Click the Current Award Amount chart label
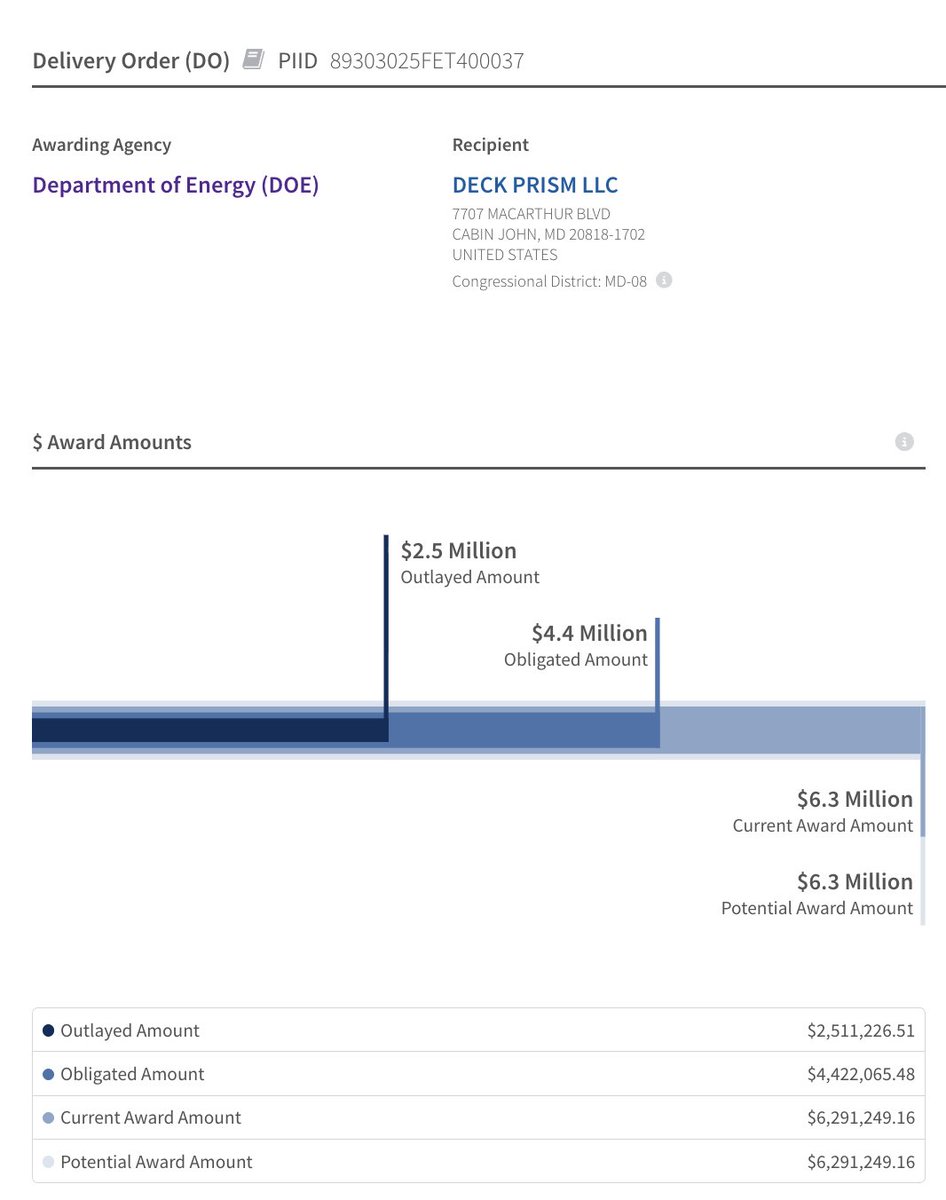The width and height of the screenshot is (946, 1200). pyautogui.click(x=822, y=826)
